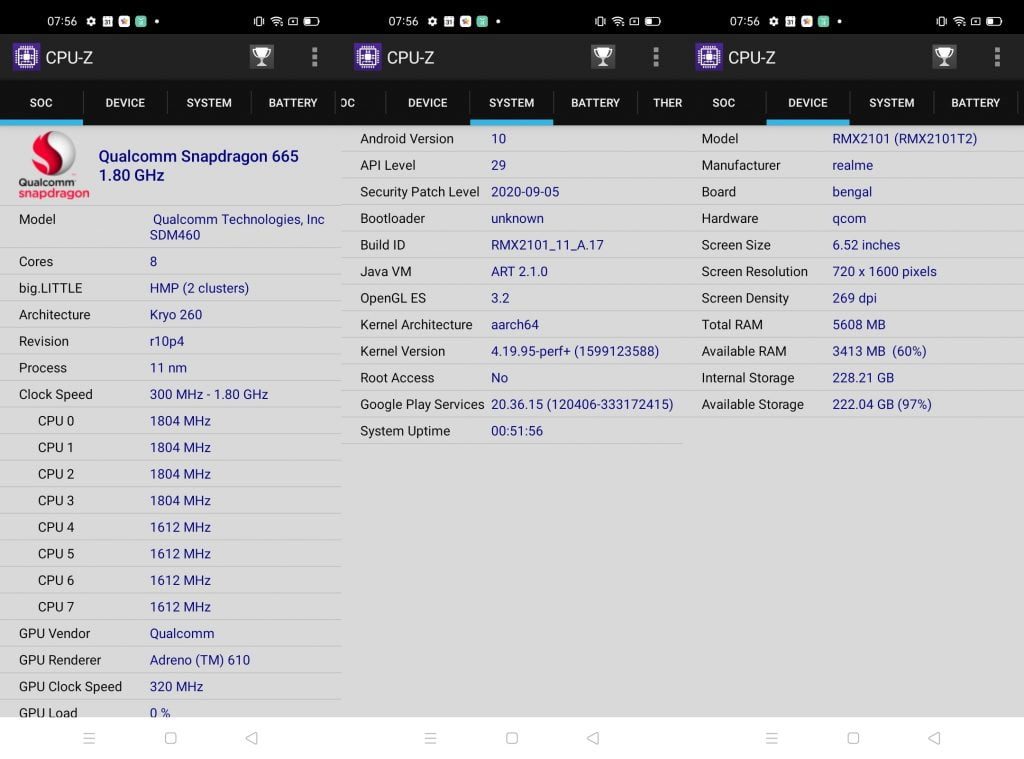Image resolution: width=1024 pixels, height=759 pixels.
Task: Tap the vibrate mode icon in right status bar
Action: (941, 22)
